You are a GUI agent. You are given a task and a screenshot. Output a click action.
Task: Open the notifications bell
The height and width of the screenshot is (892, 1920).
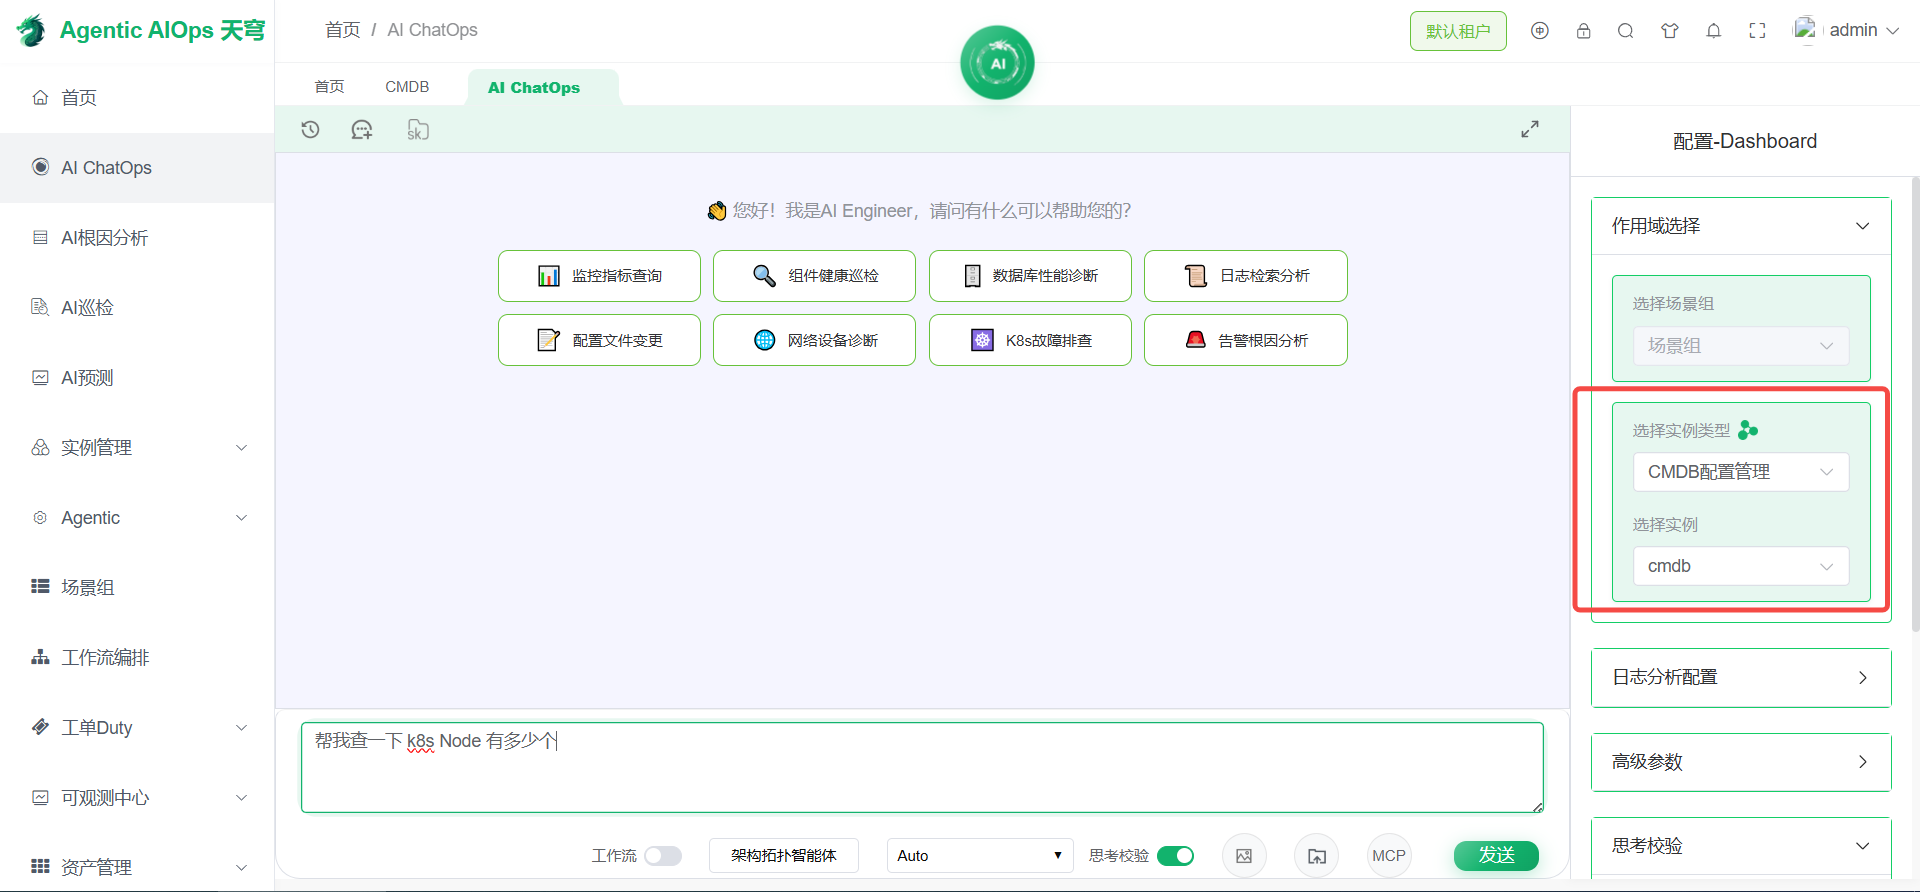(x=1714, y=31)
